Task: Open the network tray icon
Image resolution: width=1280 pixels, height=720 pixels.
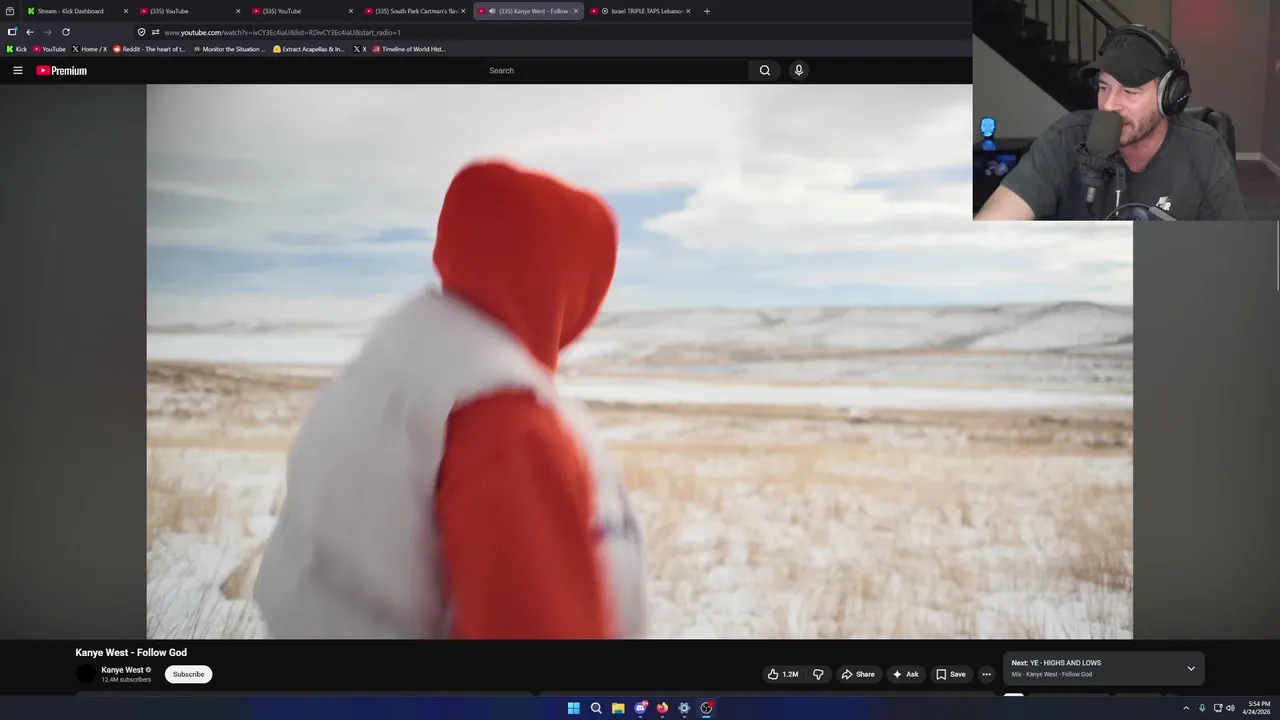Action: [x=1218, y=708]
